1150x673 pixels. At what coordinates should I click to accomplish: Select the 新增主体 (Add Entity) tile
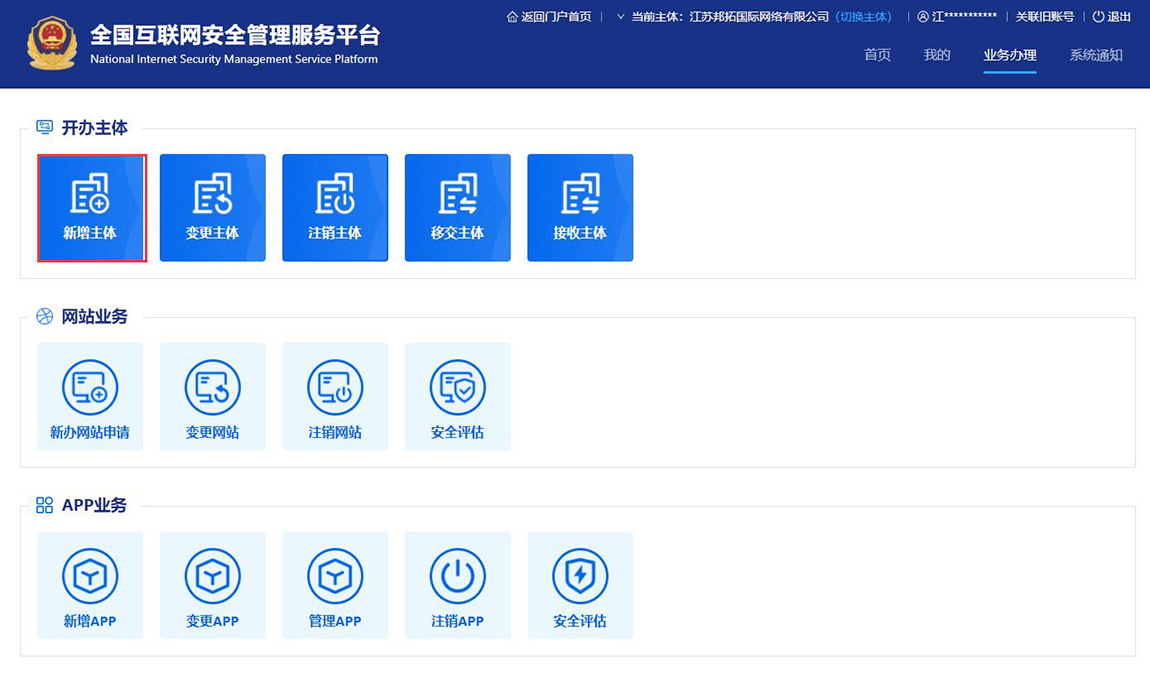[x=91, y=207]
